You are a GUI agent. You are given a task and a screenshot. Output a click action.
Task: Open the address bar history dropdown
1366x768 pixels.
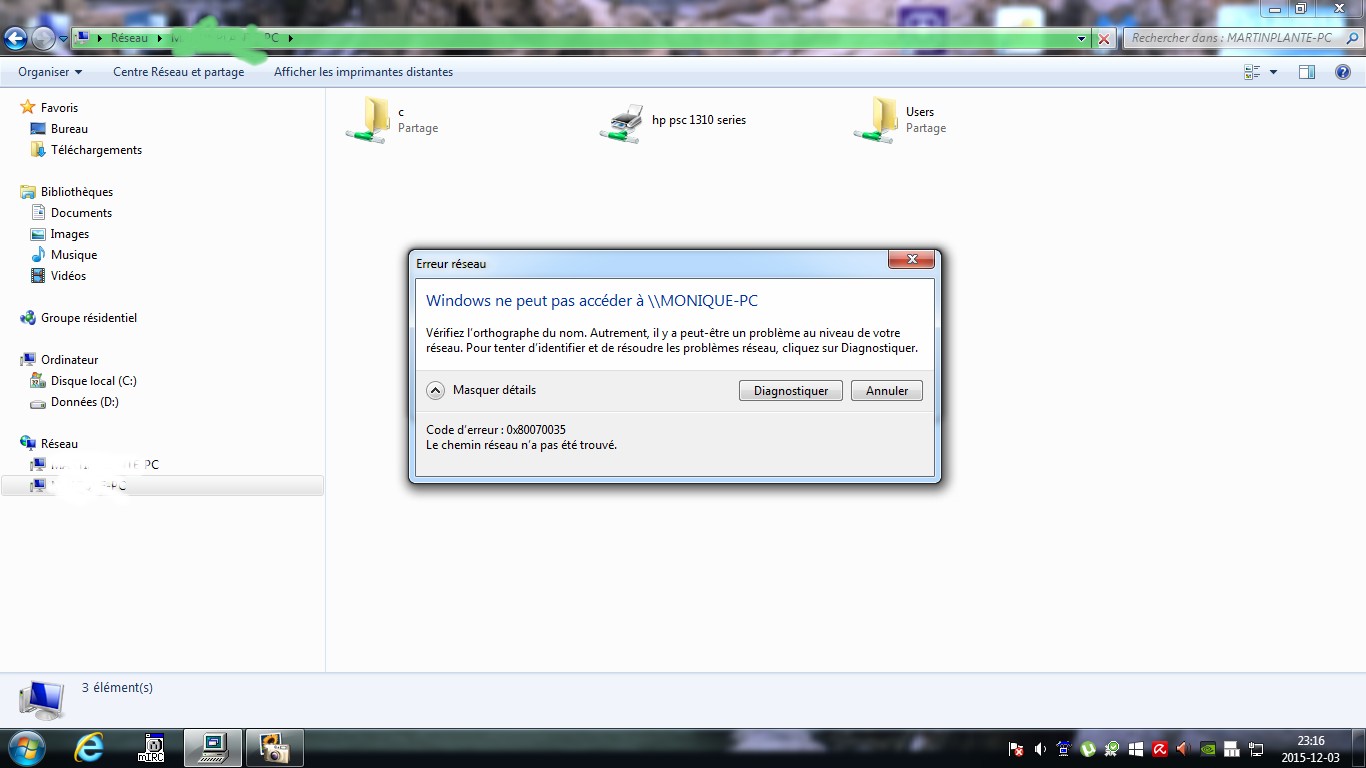click(1082, 39)
